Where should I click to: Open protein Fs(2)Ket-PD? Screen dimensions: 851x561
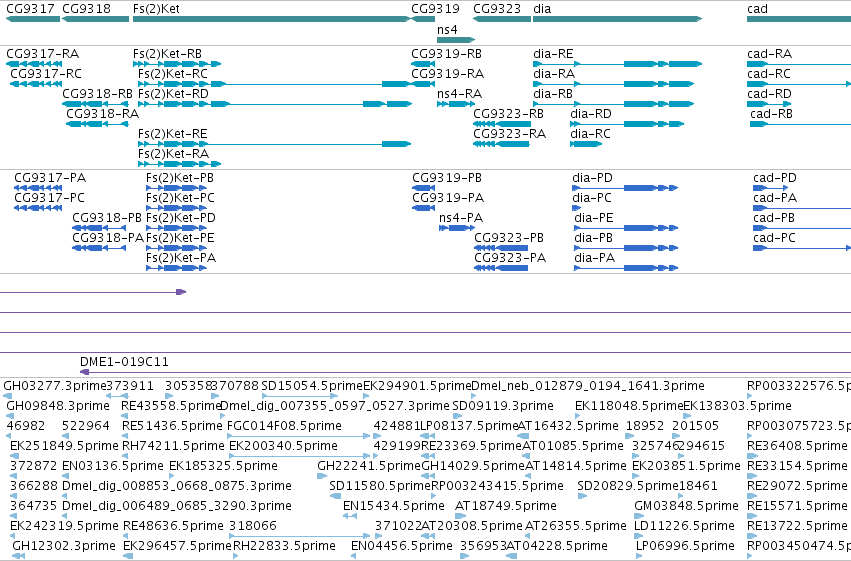181,218
